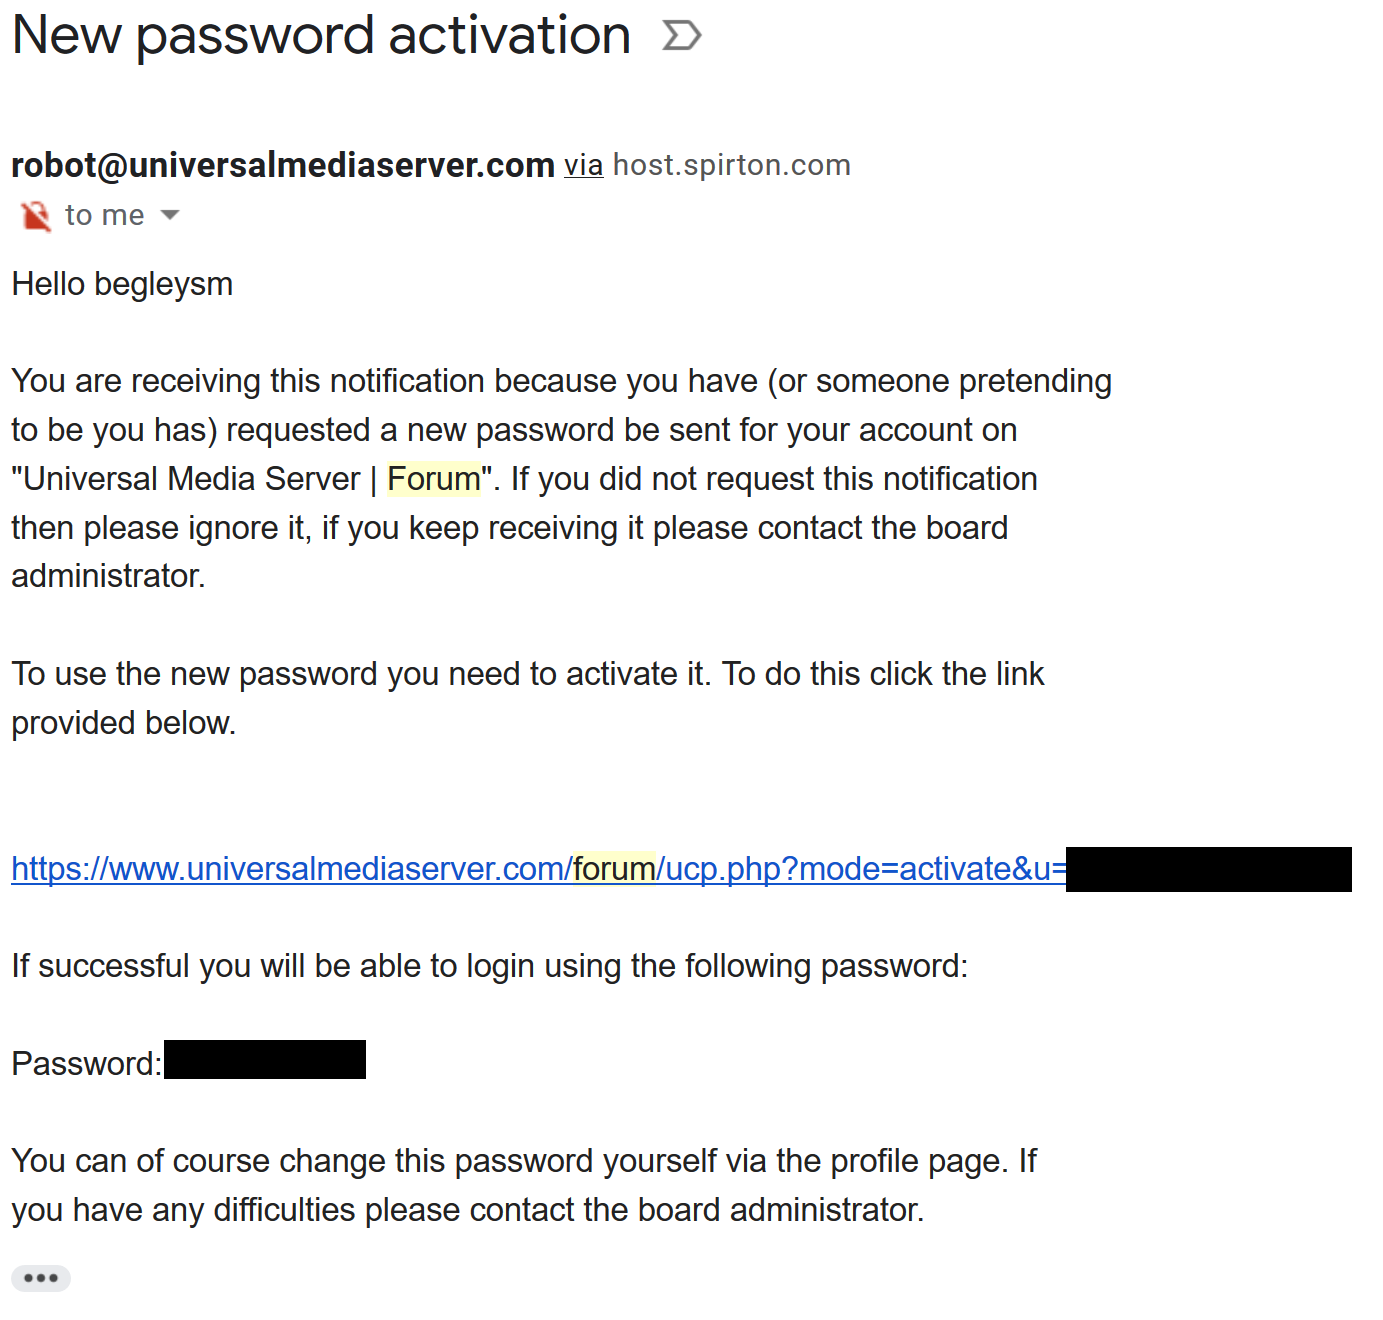Click the "to me" recipient text
1383x1320 pixels.
tap(104, 215)
